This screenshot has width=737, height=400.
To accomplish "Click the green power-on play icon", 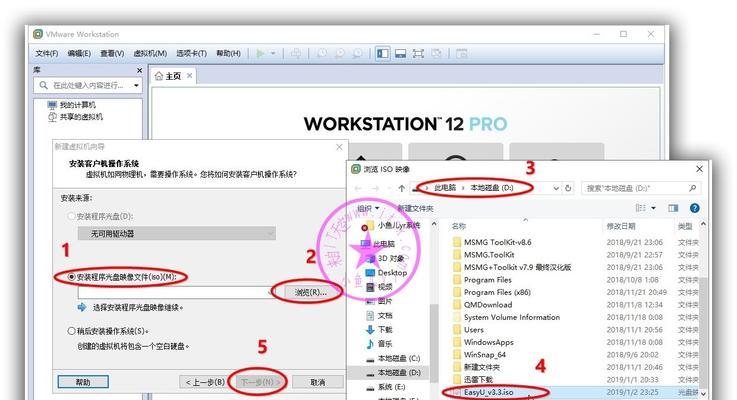I will [260, 54].
